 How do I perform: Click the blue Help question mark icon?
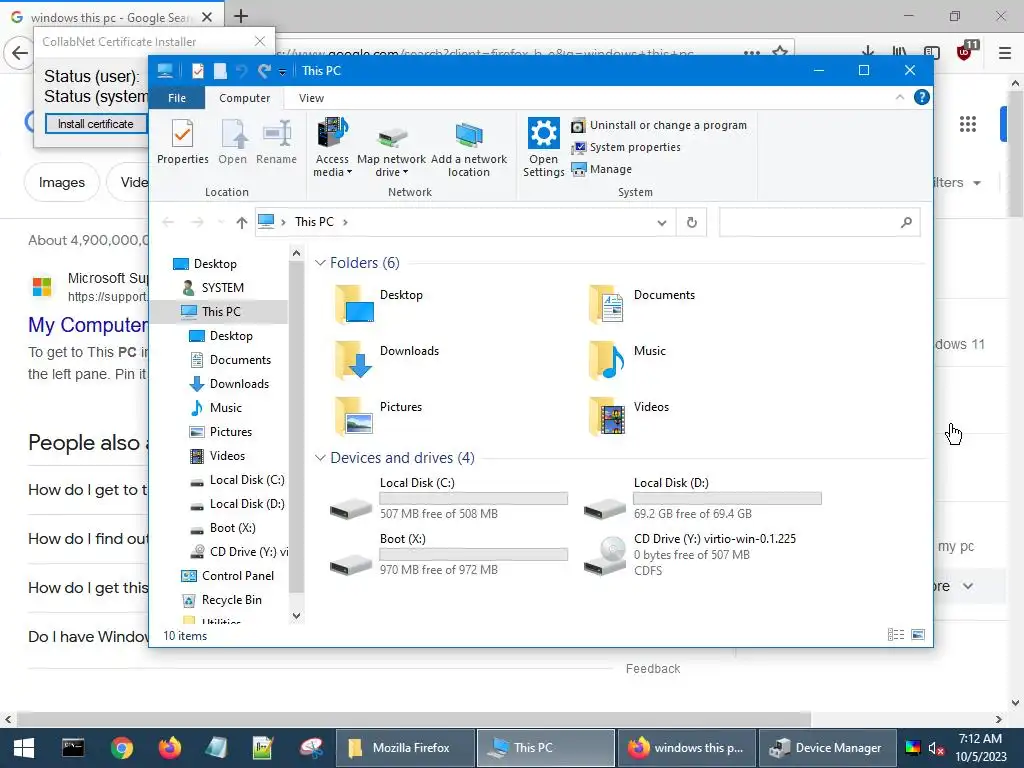coord(921,97)
